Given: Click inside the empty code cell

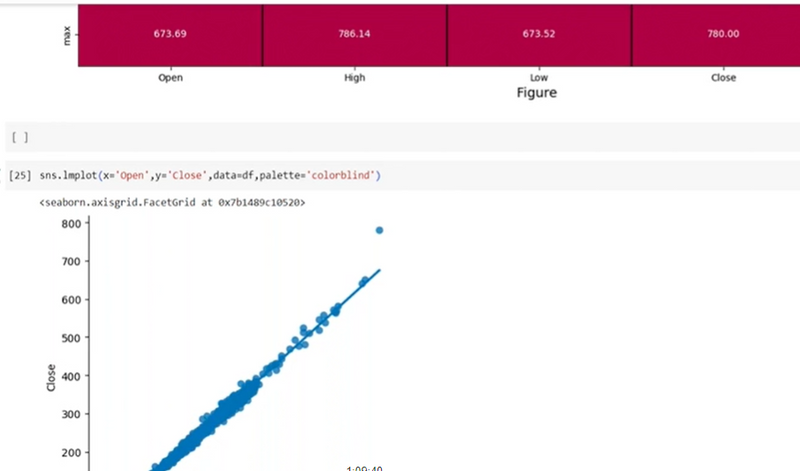Looking at the screenshot, I should click(x=400, y=136).
